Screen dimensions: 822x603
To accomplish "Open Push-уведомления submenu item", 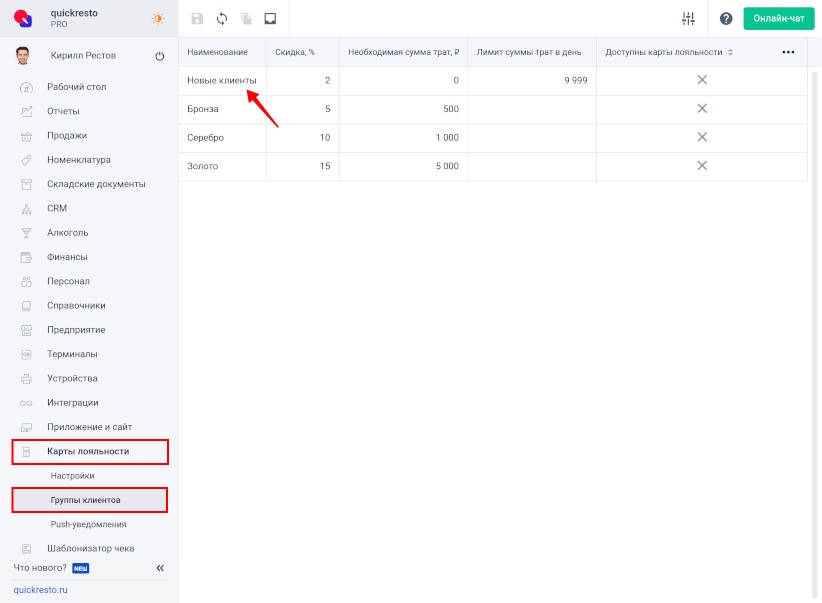I will [x=88, y=524].
